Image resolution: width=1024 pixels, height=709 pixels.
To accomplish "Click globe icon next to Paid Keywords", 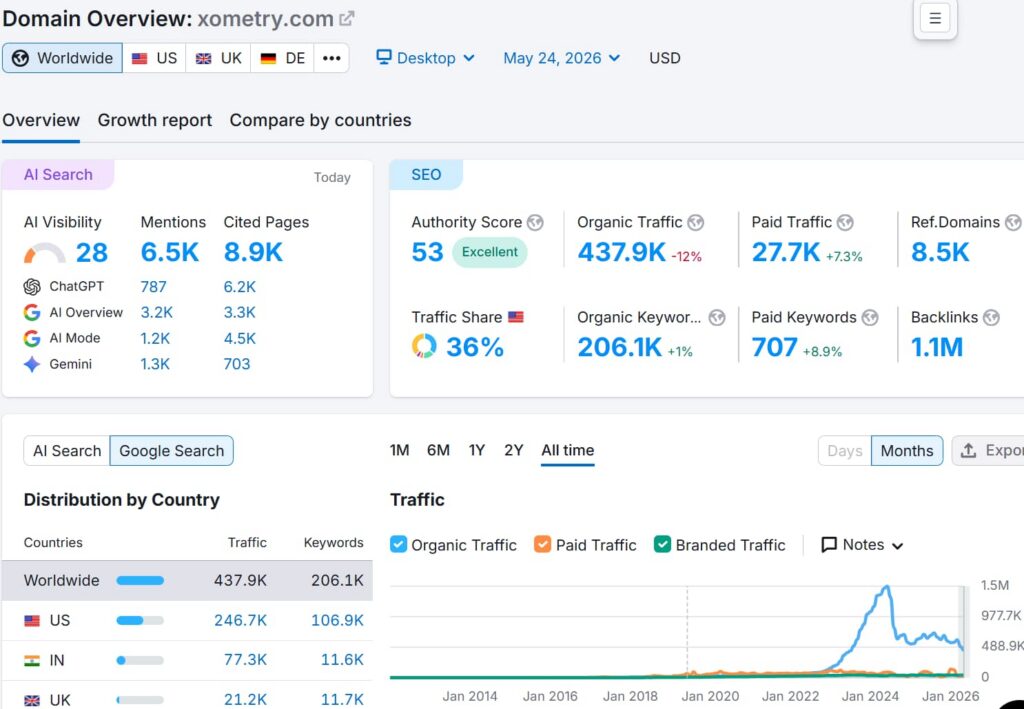I will 870,318.
